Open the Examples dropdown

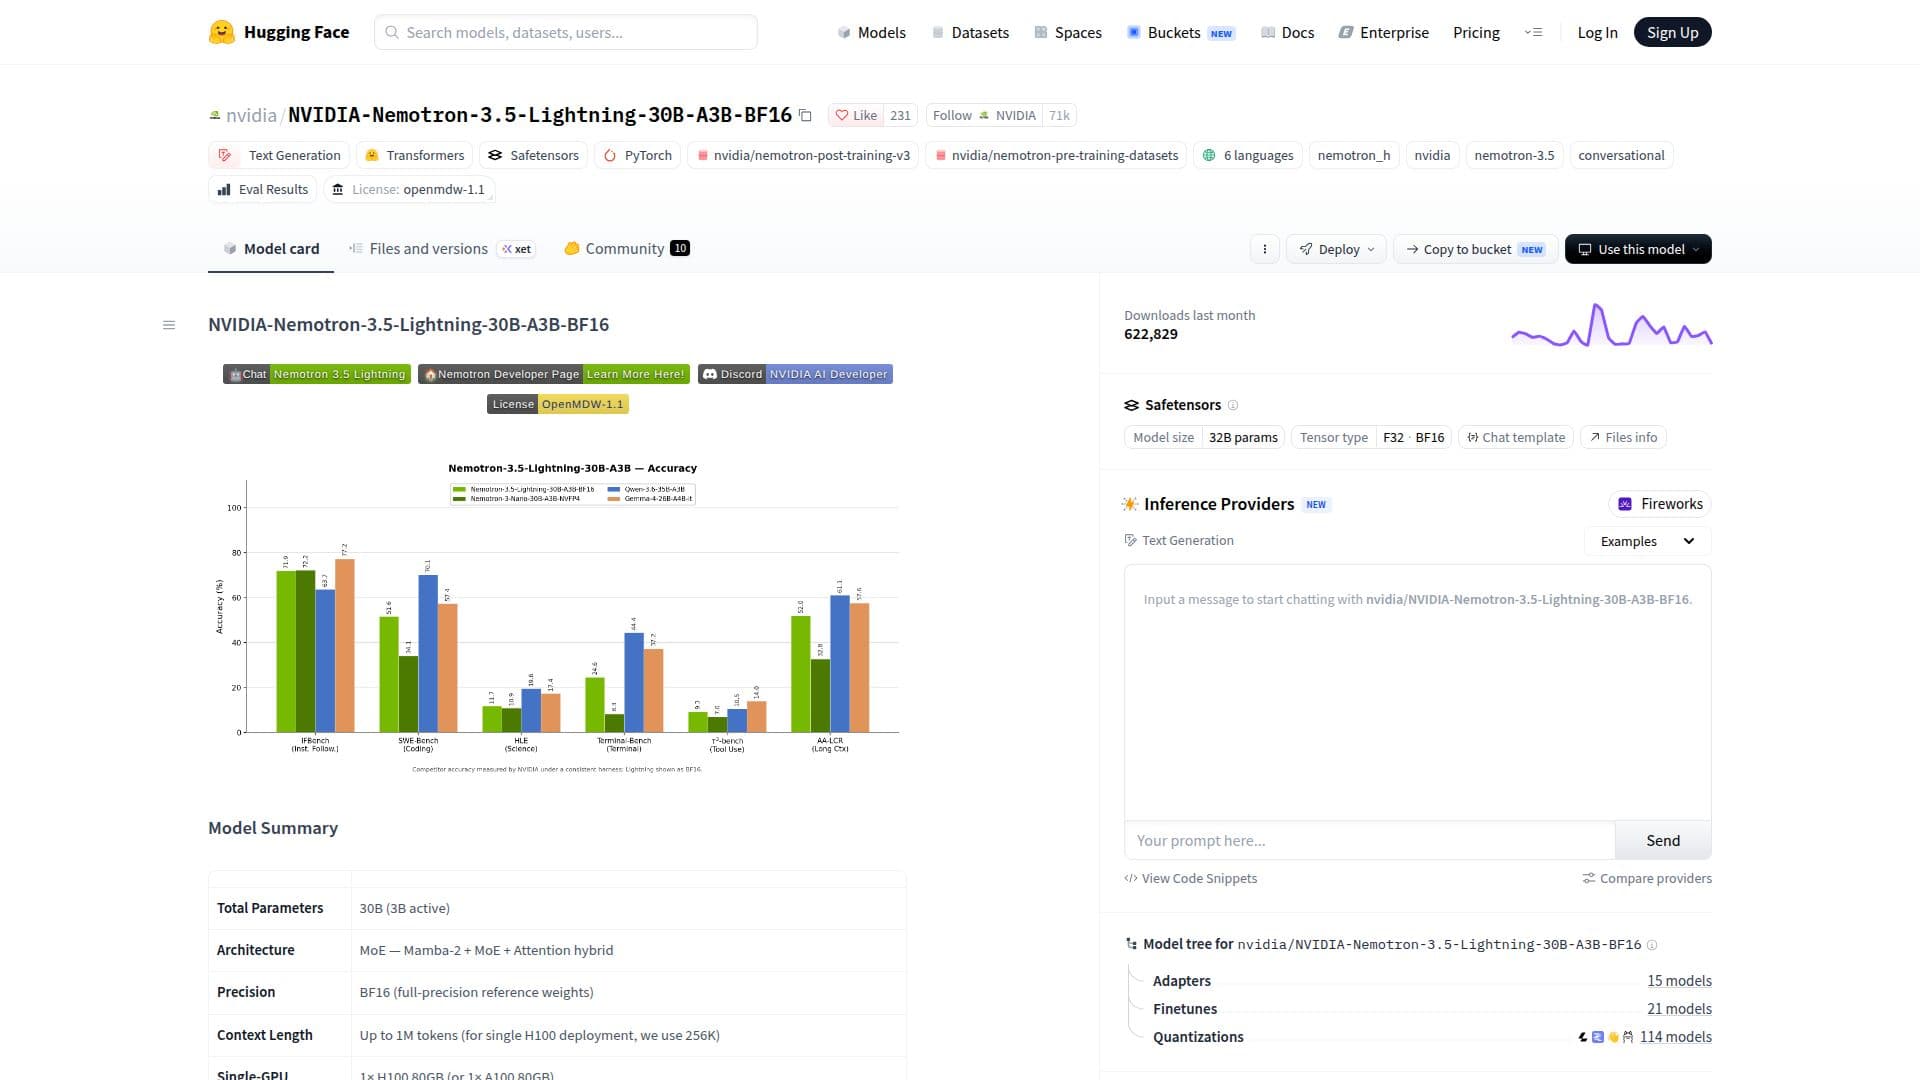tap(1647, 541)
